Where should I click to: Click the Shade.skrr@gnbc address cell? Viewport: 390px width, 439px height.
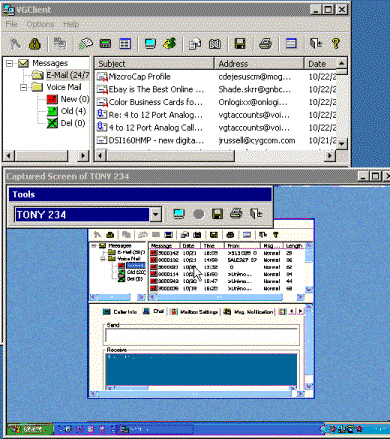click(x=255, y=89)
